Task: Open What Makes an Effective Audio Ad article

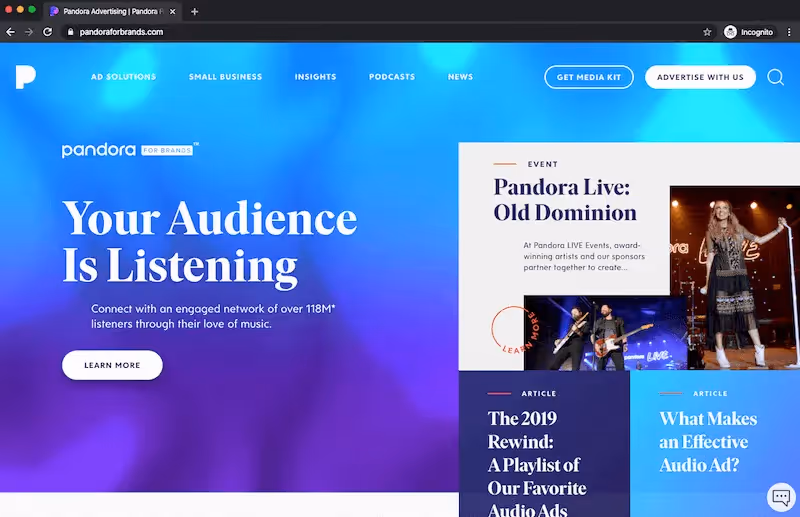Action: click(708, 441)
